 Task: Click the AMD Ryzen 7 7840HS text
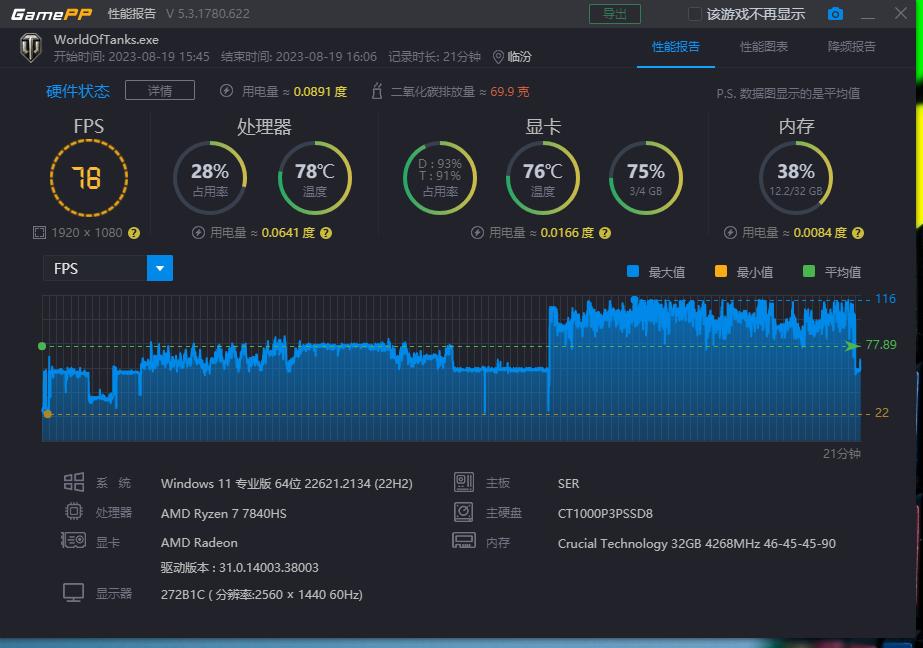[x=224, y=513]
